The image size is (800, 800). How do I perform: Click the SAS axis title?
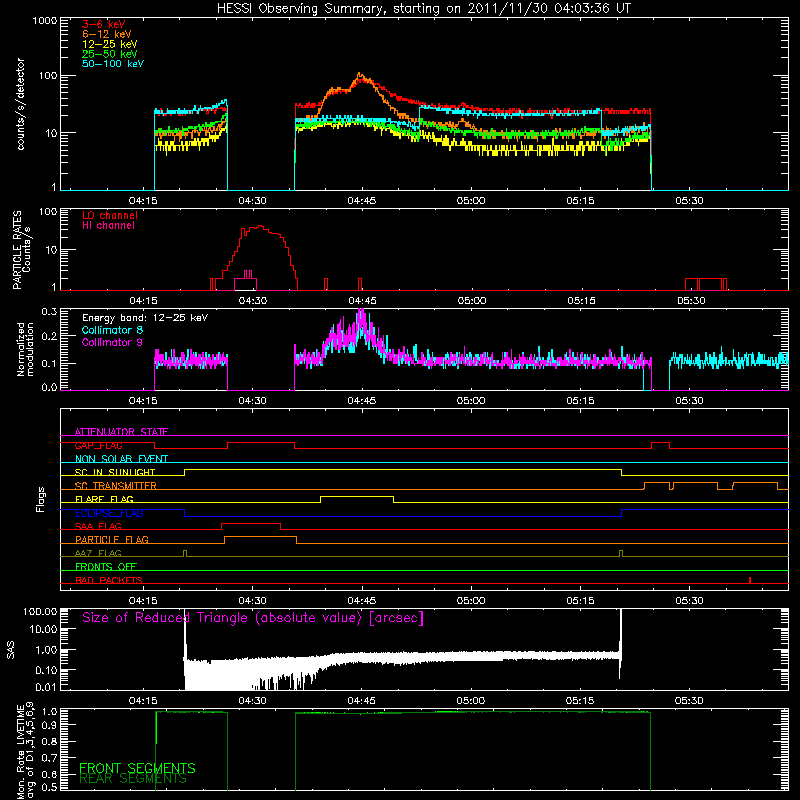click(x=11, y=649)
